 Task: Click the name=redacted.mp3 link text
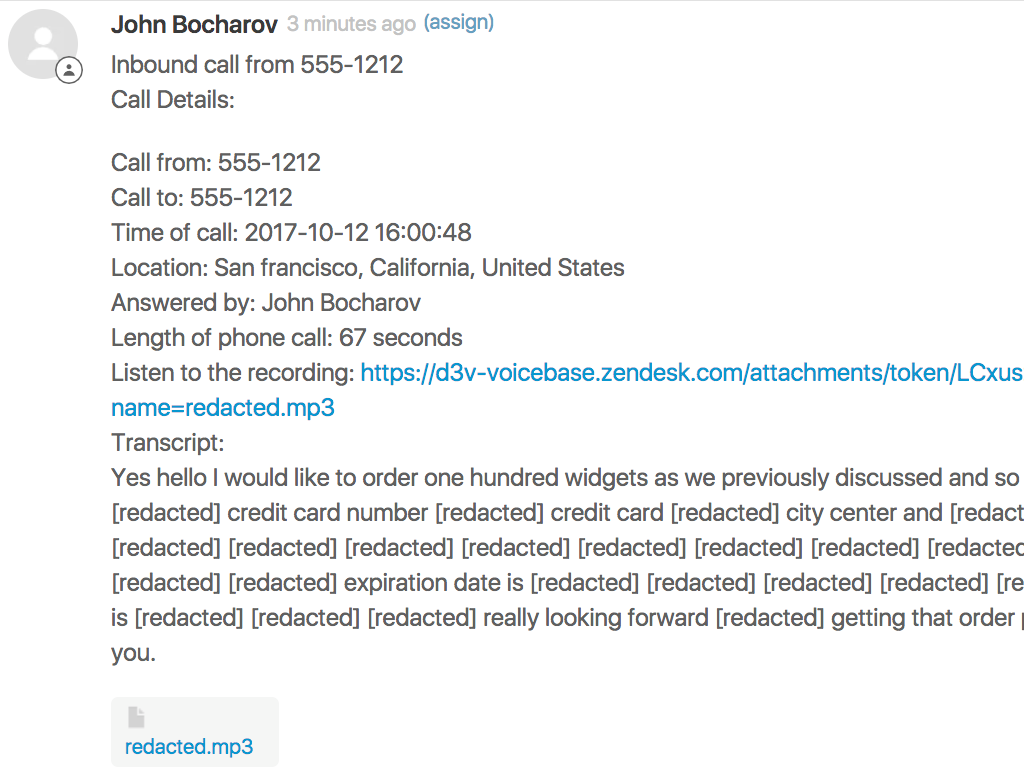(223, 408)
